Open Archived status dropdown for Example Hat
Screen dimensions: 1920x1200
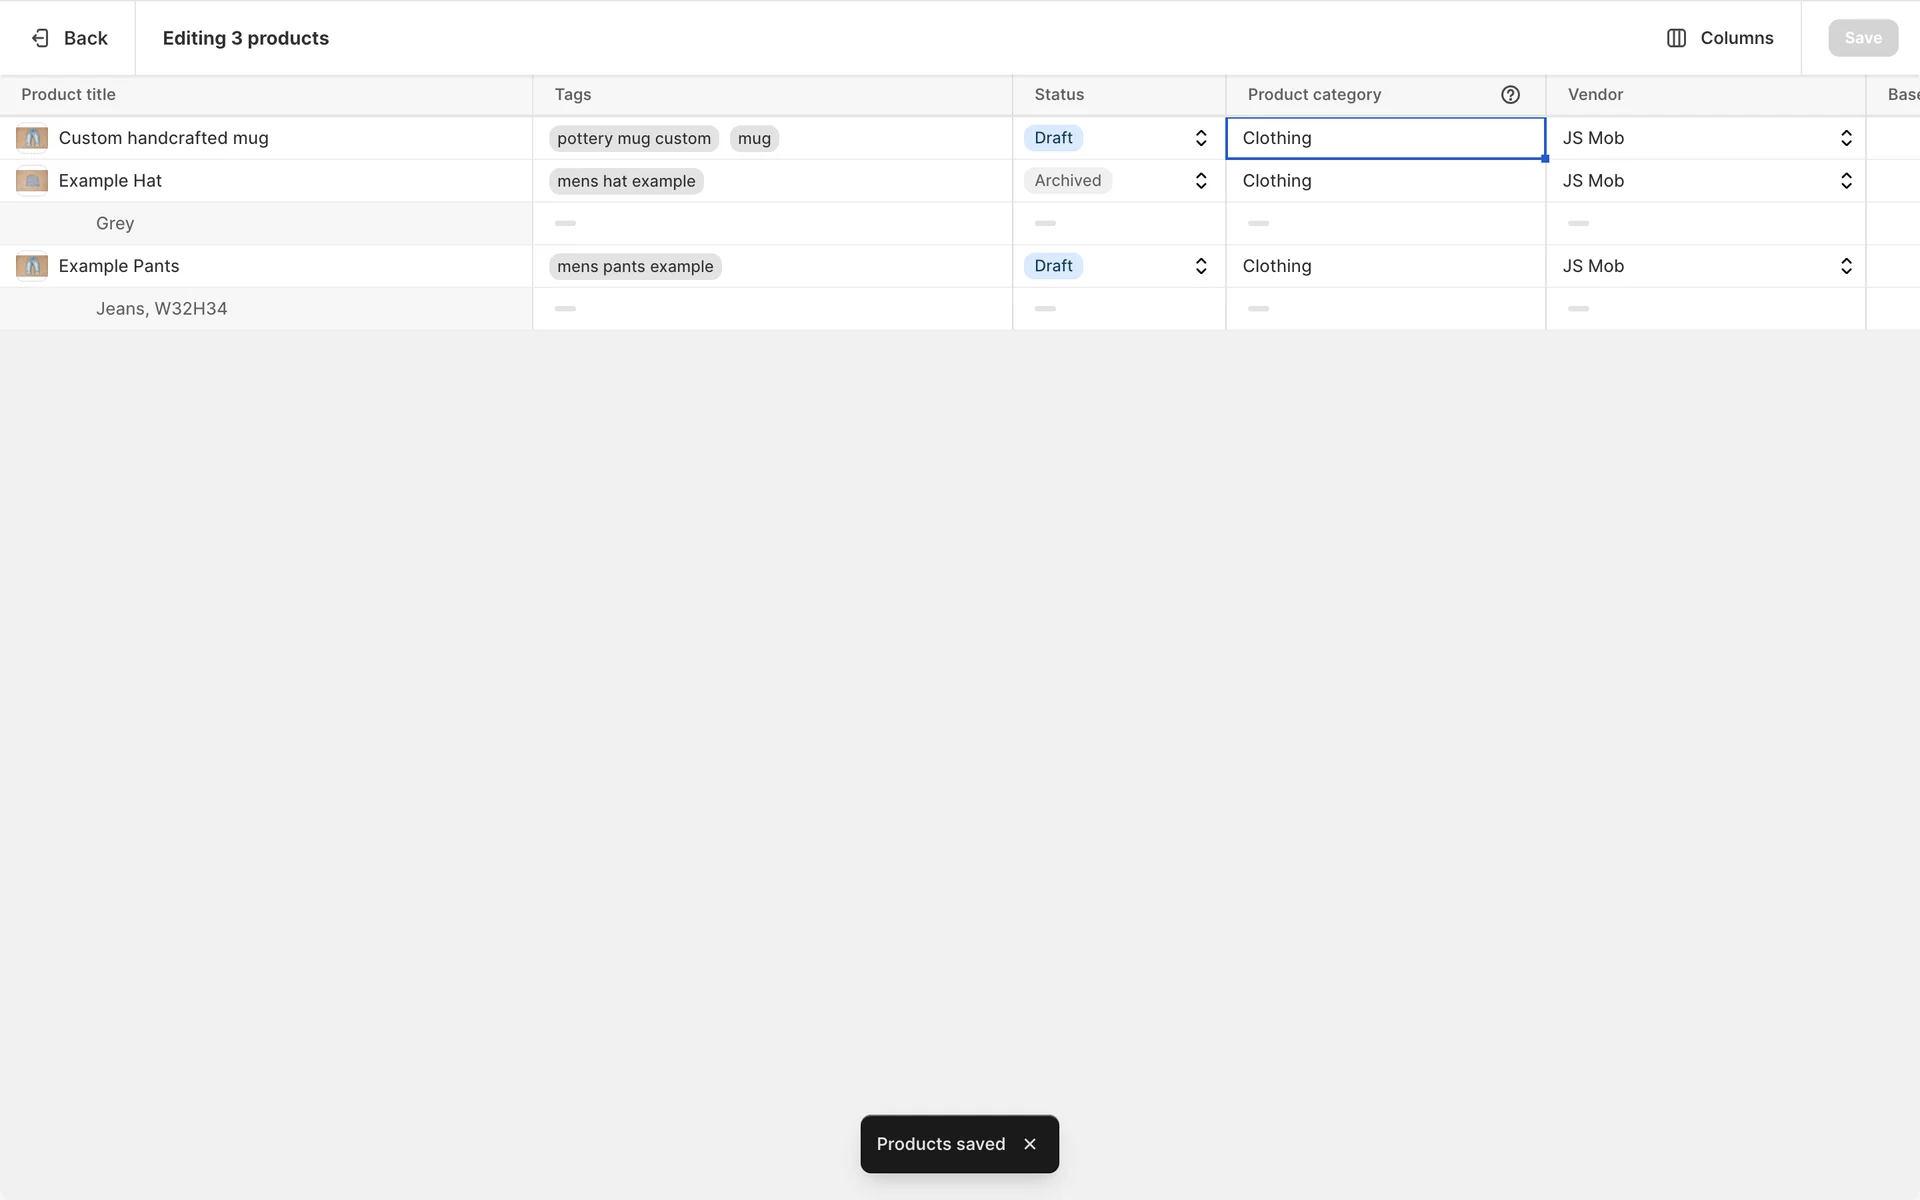tap(1200, 181)
